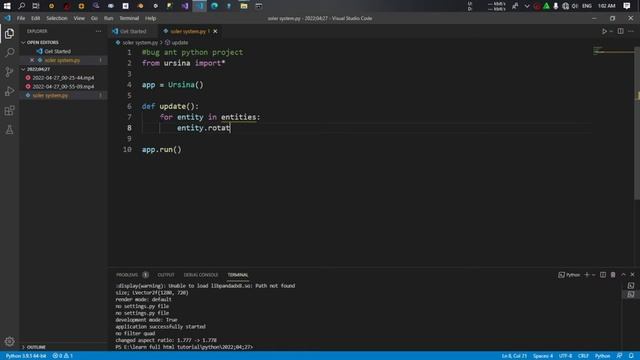Open Windows Action Center notifications

point(627,6)
